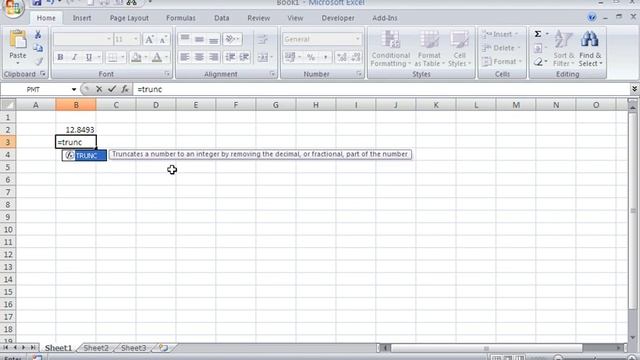Viewport: 640px width, 360px height.
Task: Click the Format Painter brush icon
Action: 38,61
